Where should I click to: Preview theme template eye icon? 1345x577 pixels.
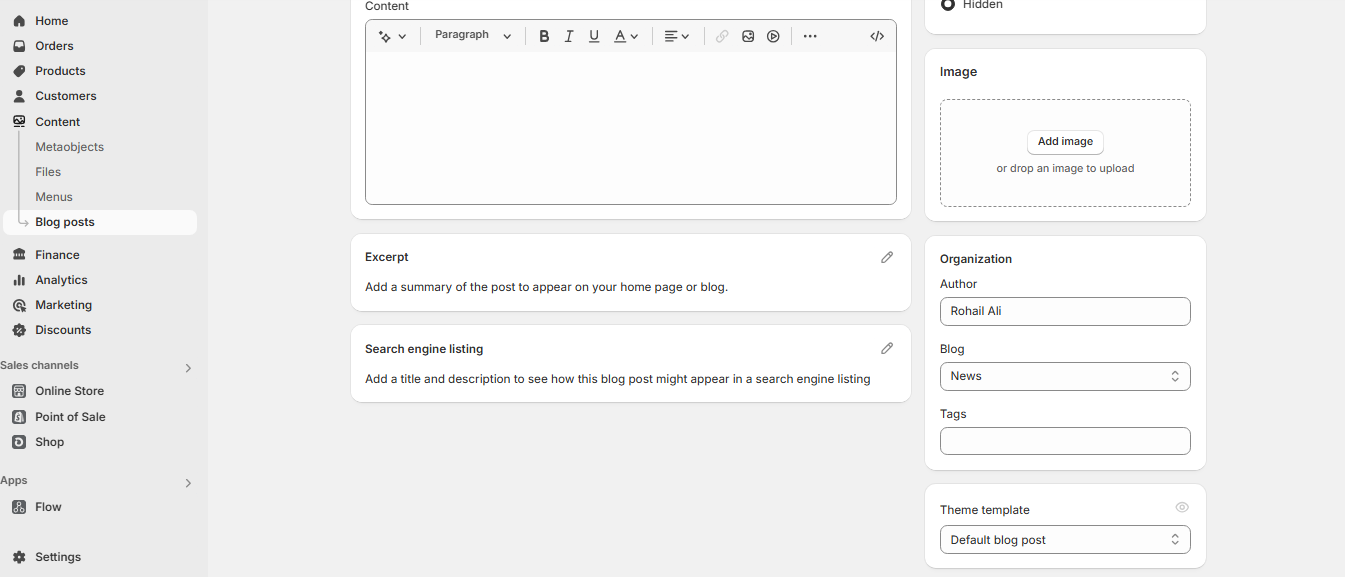[x=1182, y=508]
